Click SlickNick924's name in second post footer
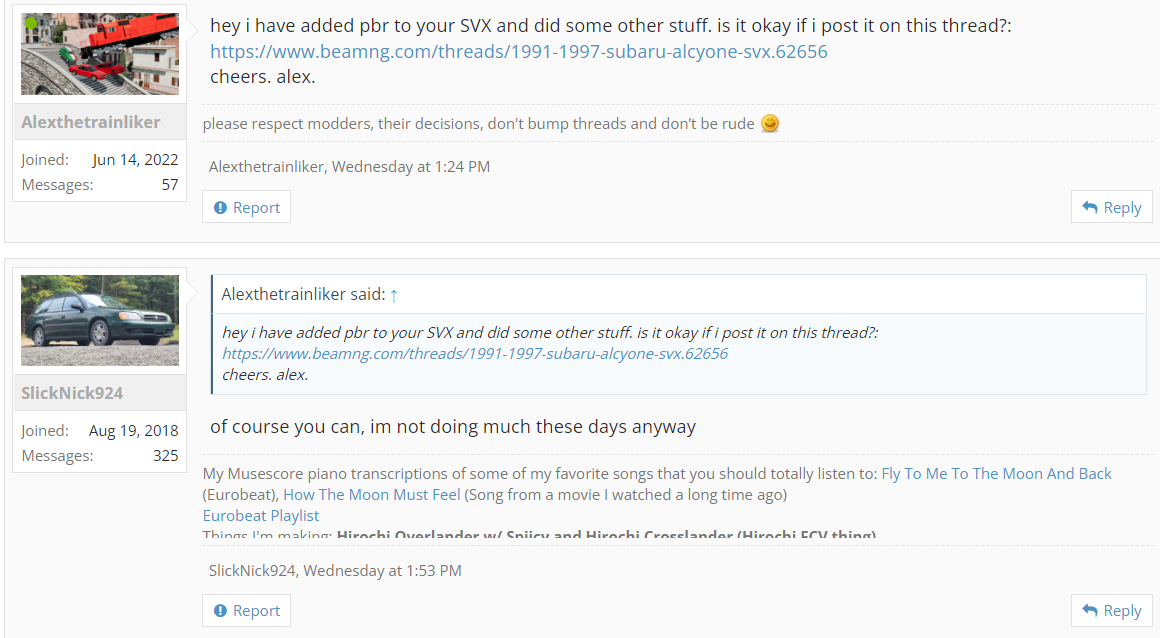 point(252,570)
